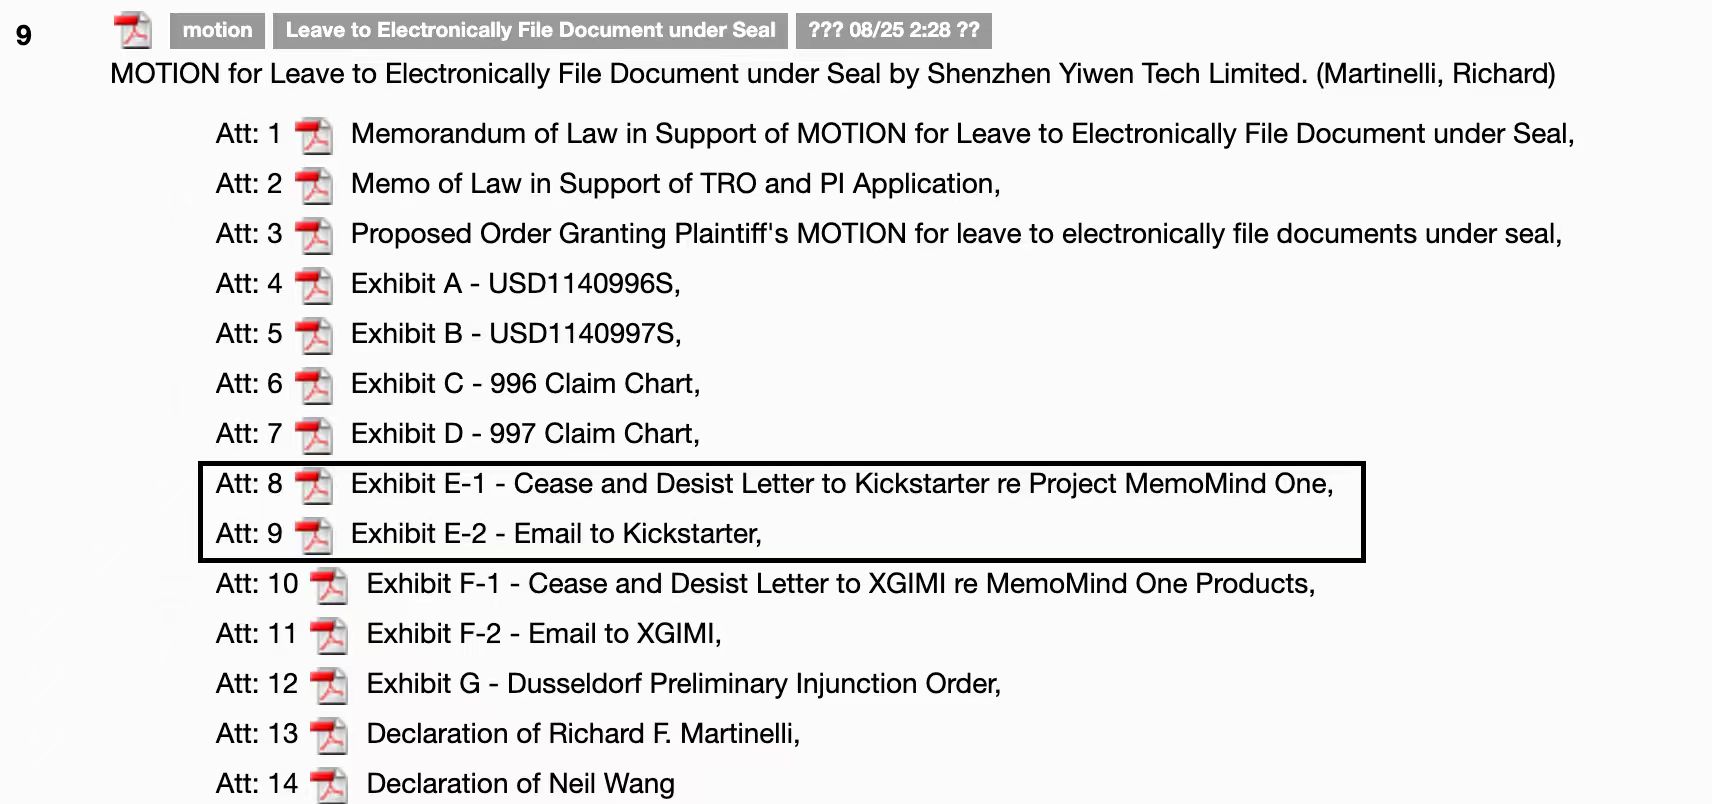1712x804 pixels.
Task: Click the '08/25 2:28' timestamp tag
Action: point(894,30)
